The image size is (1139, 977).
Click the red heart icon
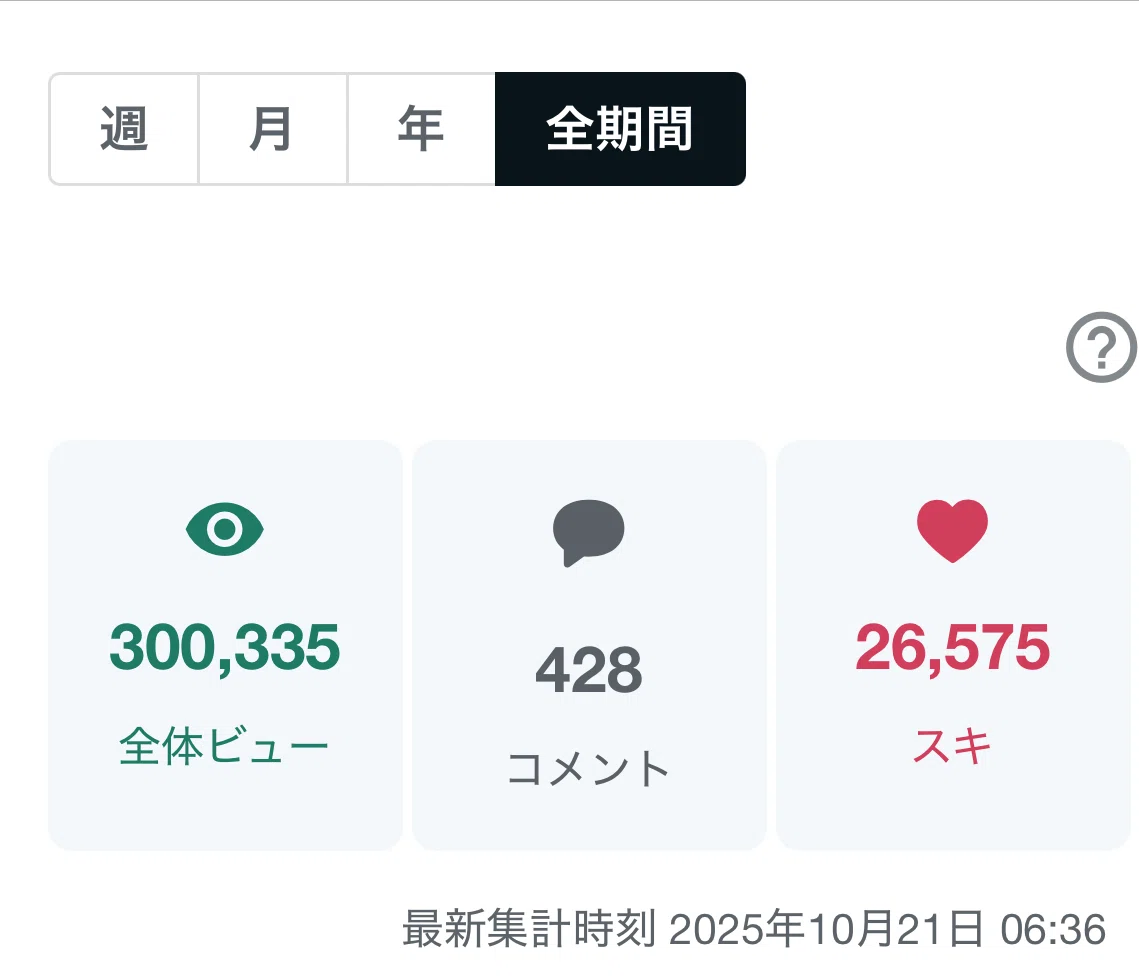952,531
